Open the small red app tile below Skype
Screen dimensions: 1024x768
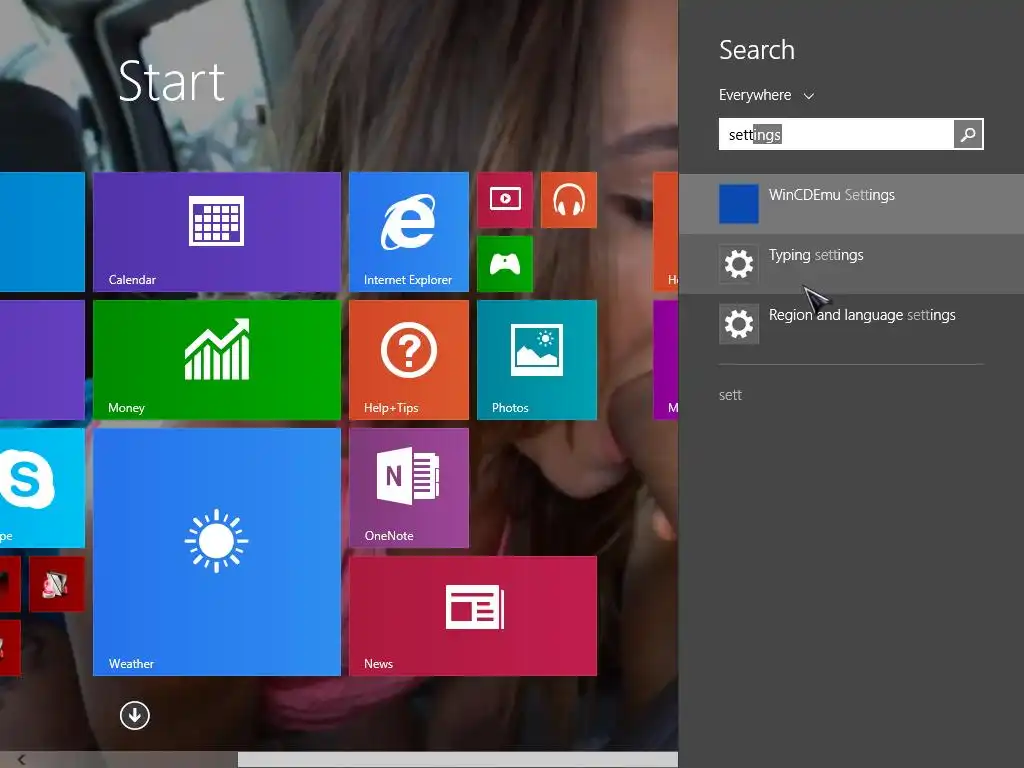(x=57, y=584)
